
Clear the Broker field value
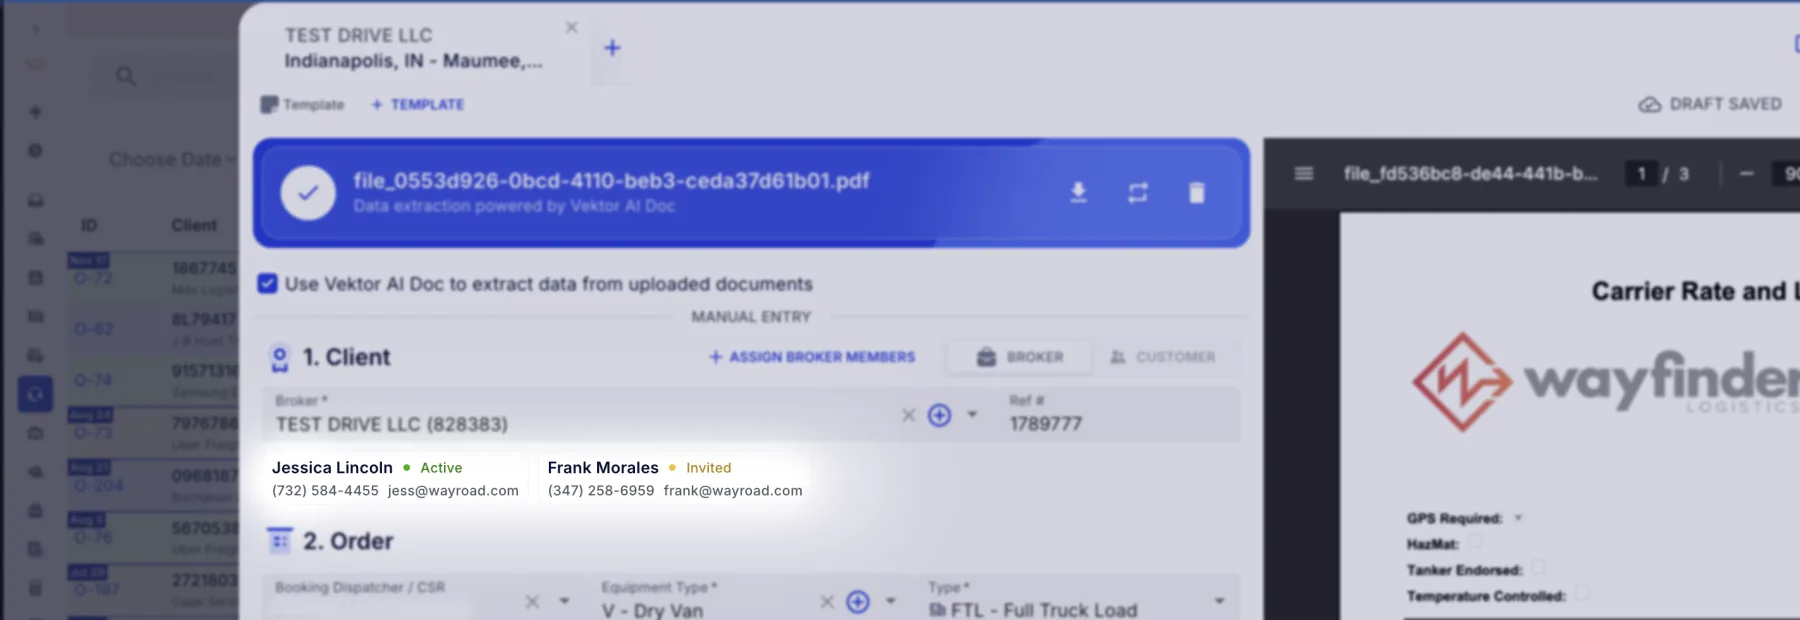coord(908,415)
